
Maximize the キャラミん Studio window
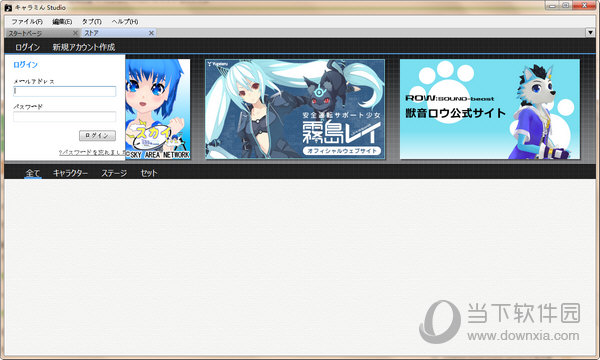(x=566, y=5)
